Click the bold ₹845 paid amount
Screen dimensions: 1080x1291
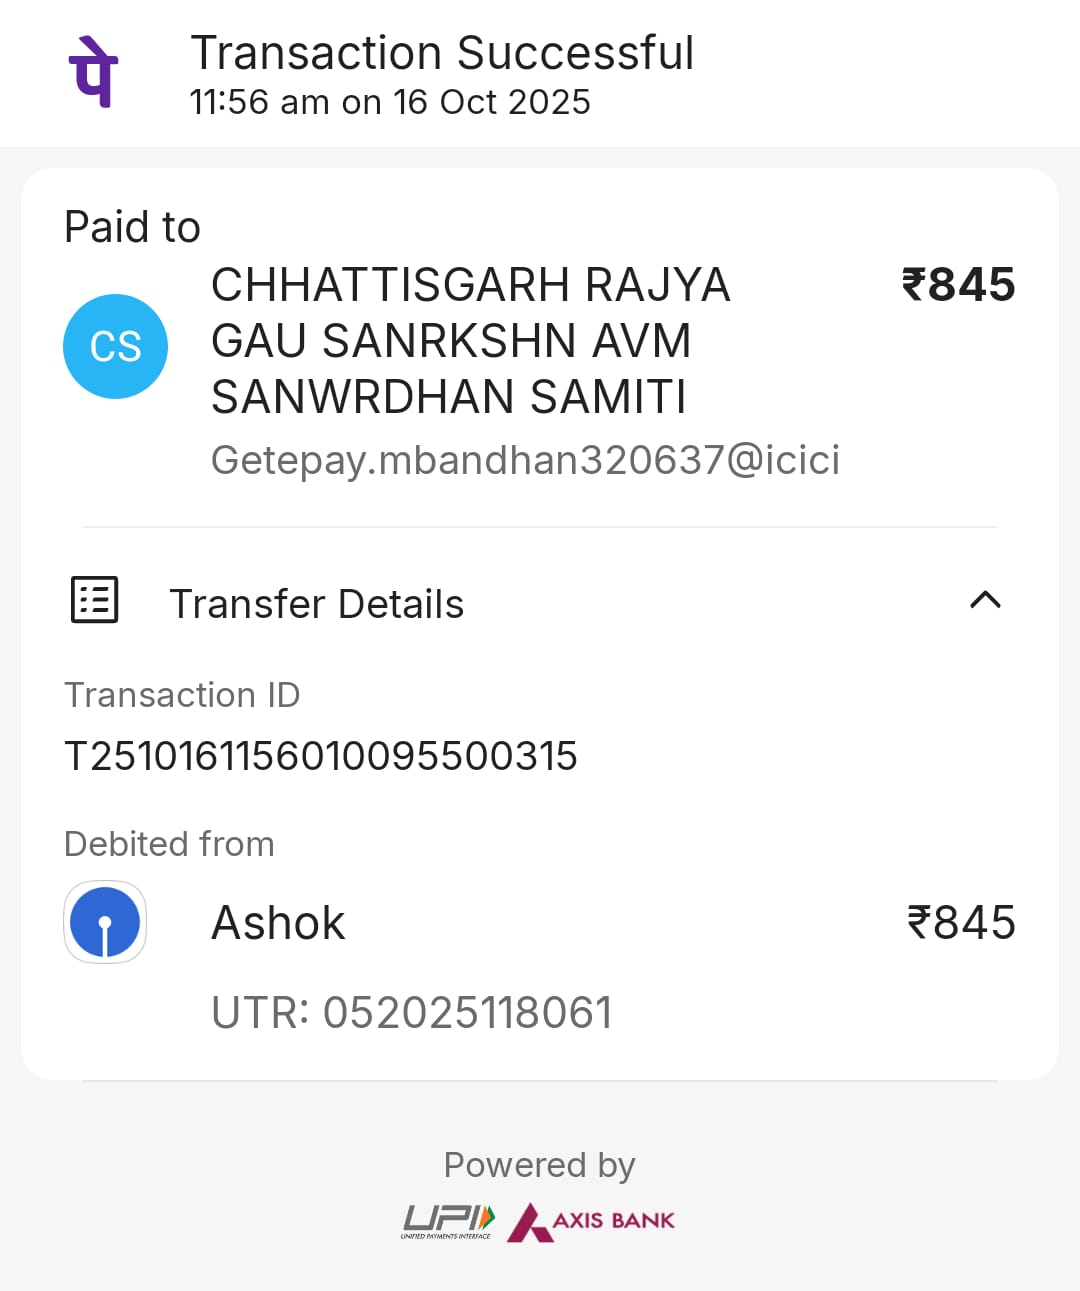coord(958,285)
